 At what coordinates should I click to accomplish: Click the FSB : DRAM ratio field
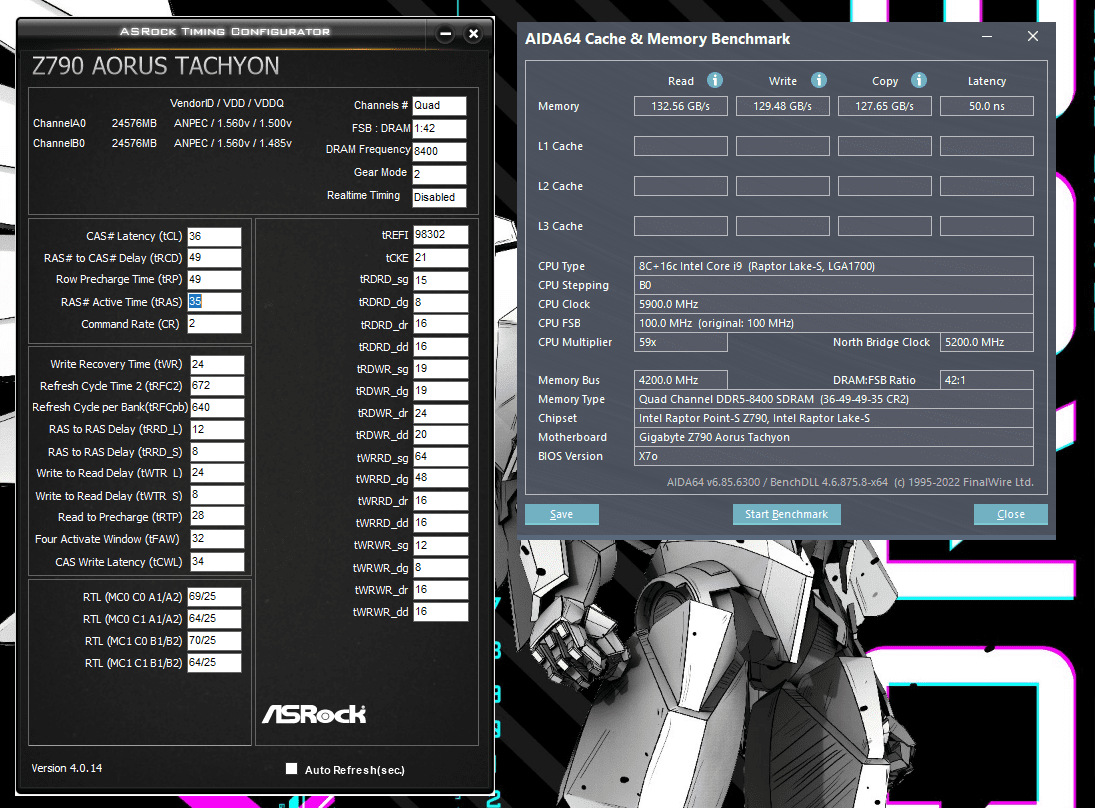coord(439,128)
